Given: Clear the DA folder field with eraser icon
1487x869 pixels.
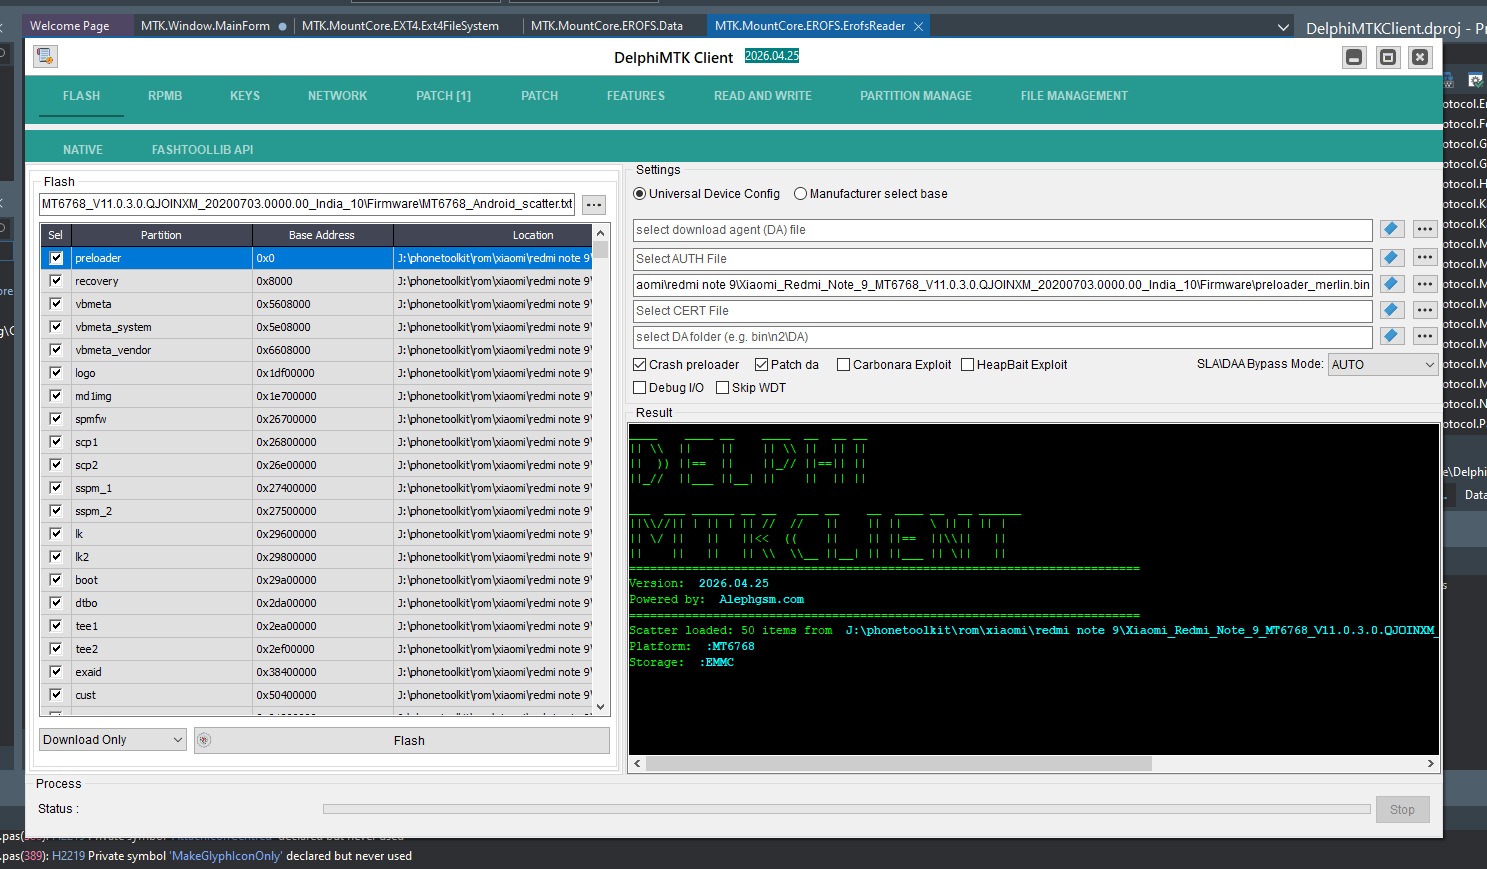Looking at the screenshot, I should 1391,336.
